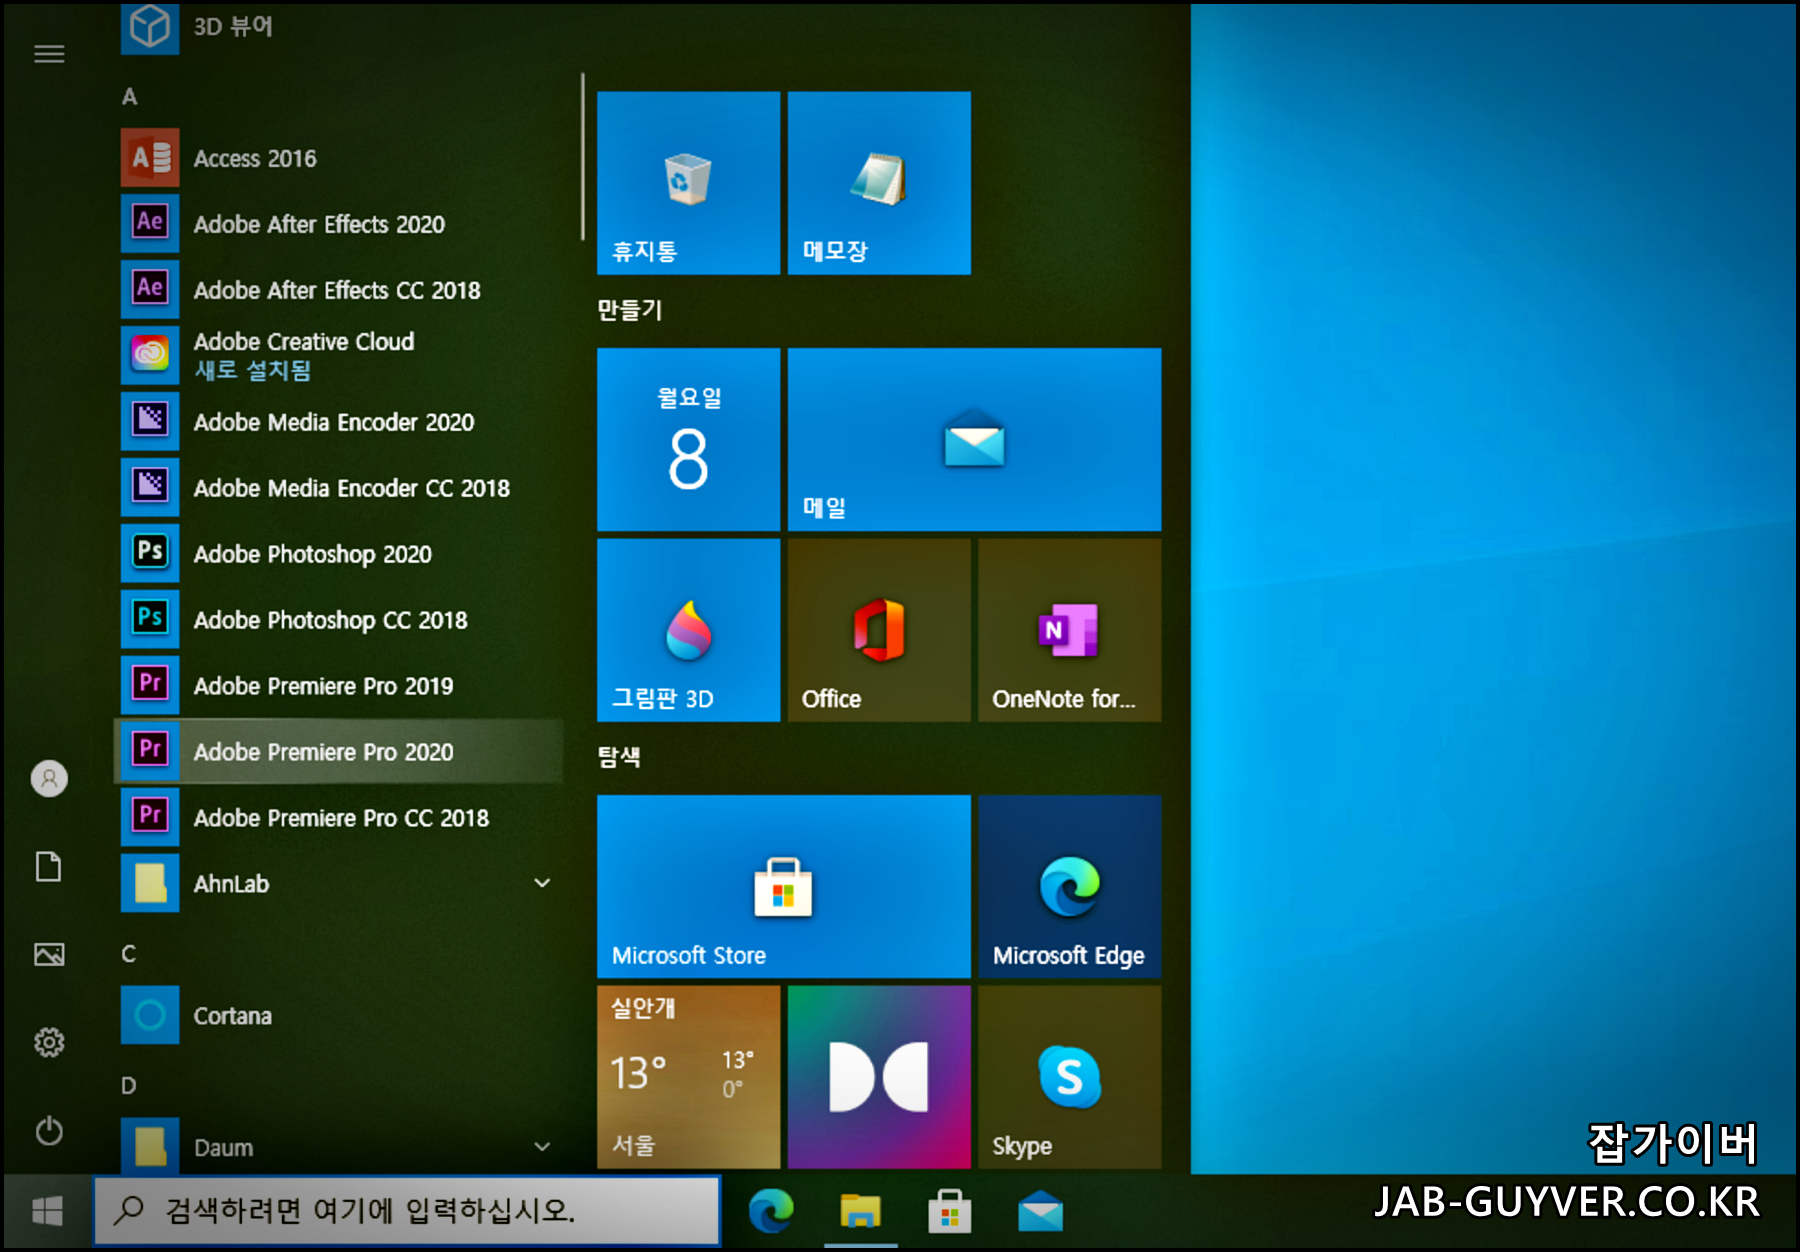Launch the 그림판 3D tile
Image resolution: width=1800 pixels, height=1252 pixels.
pyautogui.click(x=688, y=630)
